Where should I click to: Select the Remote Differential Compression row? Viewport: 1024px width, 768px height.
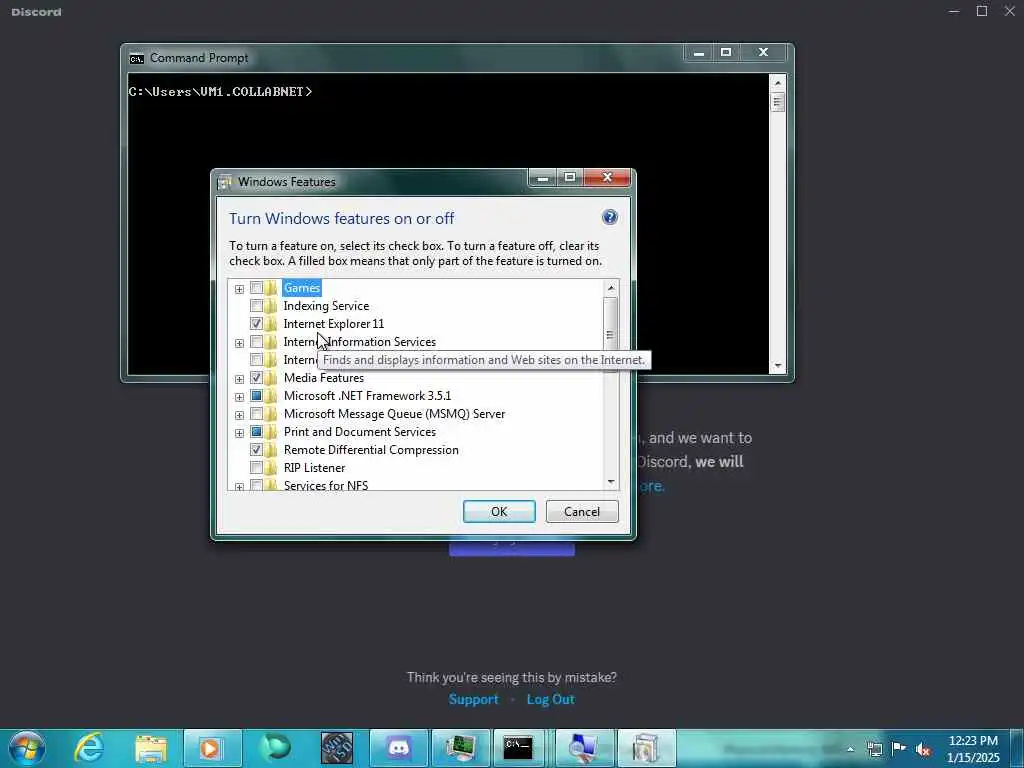tap(371, 450)
